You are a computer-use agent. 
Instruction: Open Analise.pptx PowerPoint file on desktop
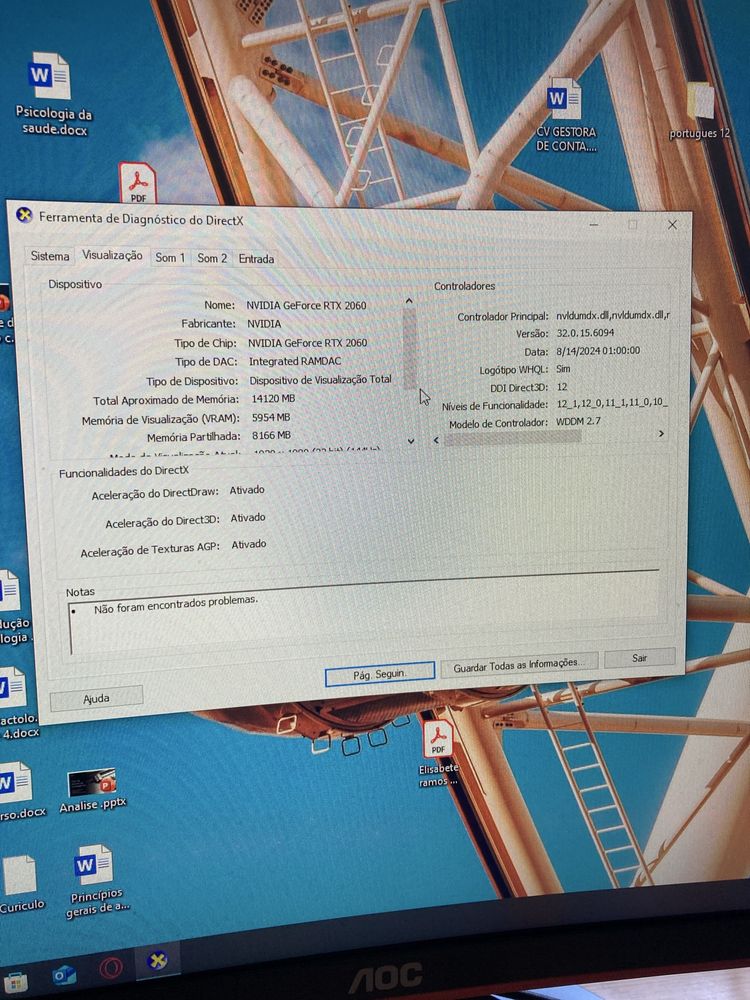[x=92, y=791]
